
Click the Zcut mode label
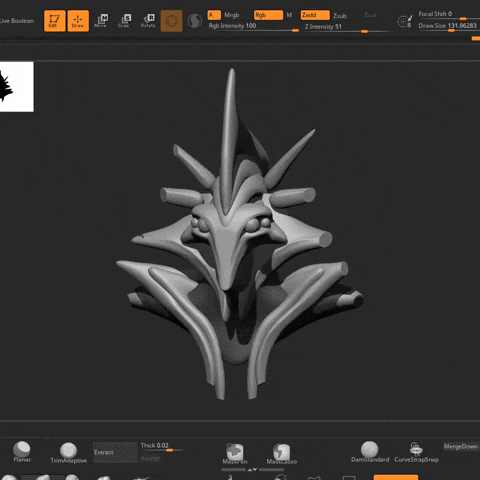(x=370, y=15)
